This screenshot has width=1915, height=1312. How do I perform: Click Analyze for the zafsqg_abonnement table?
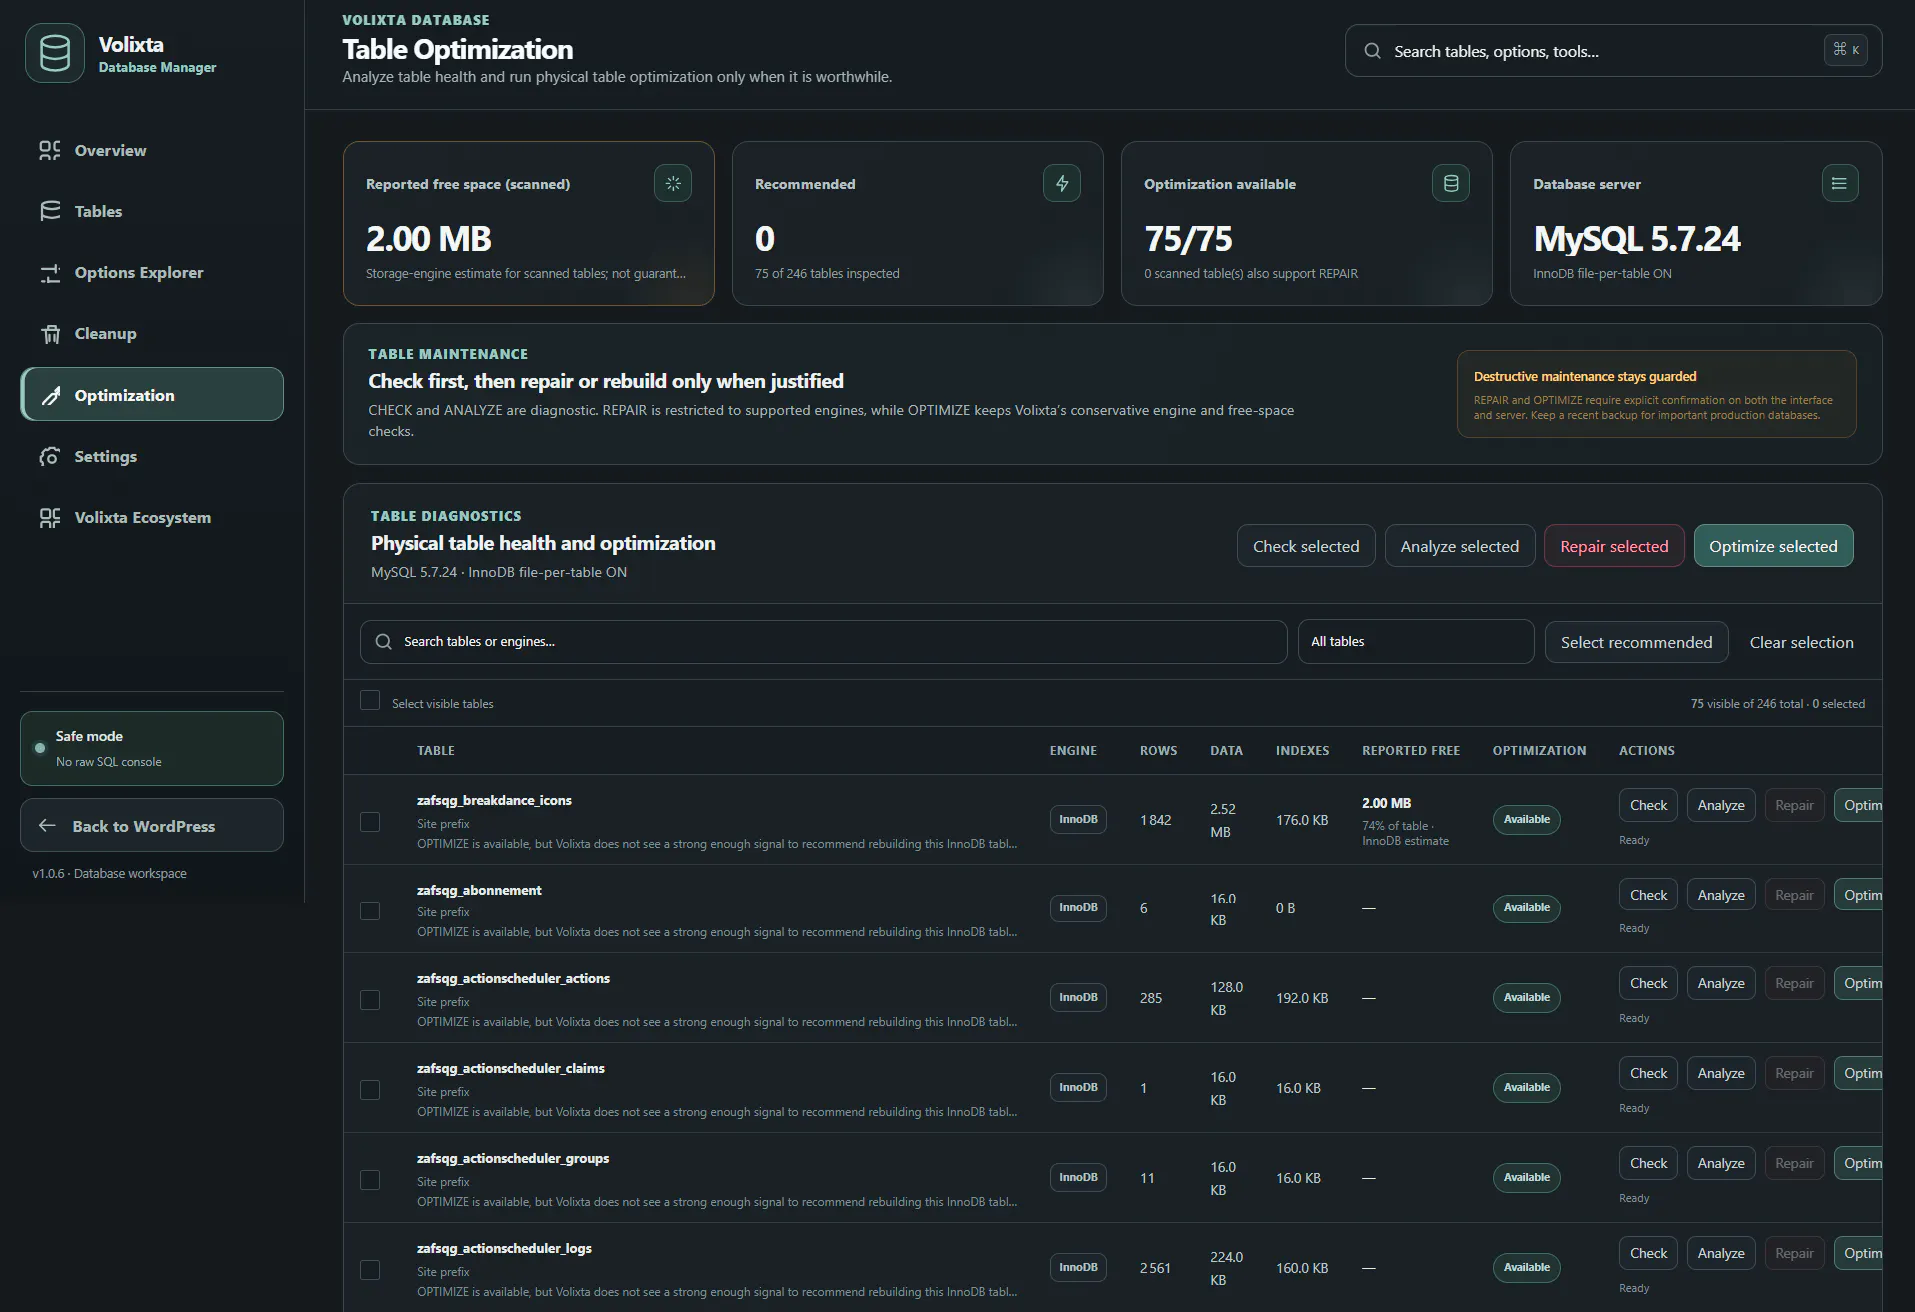tap(1720, 895)
